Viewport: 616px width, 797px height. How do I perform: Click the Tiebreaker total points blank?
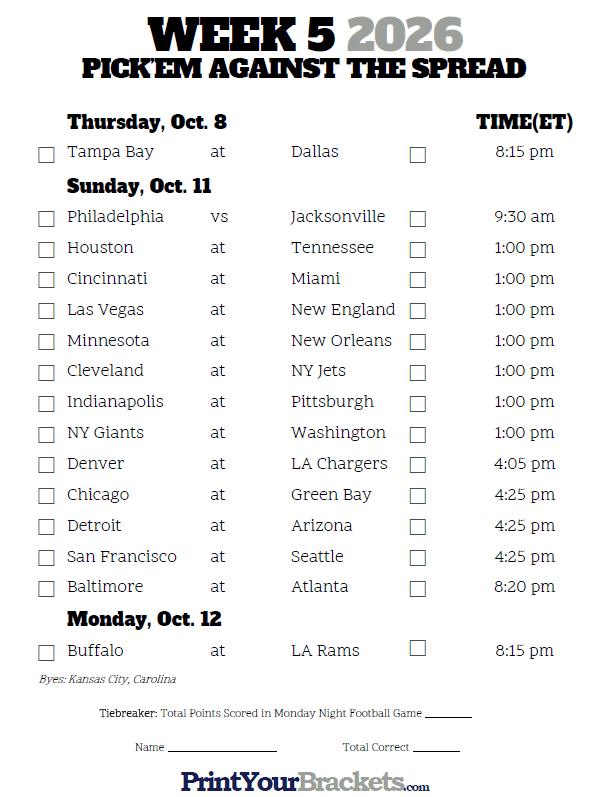click(448, 714)
